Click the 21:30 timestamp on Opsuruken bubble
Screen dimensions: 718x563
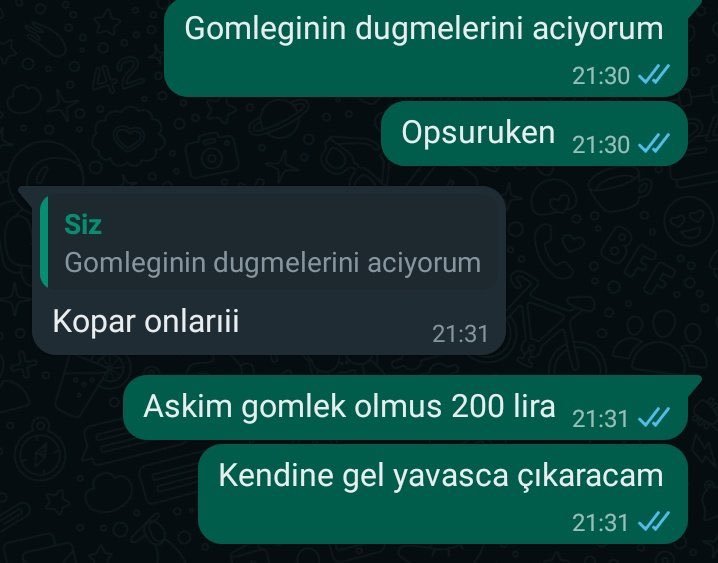pos(601,145)
